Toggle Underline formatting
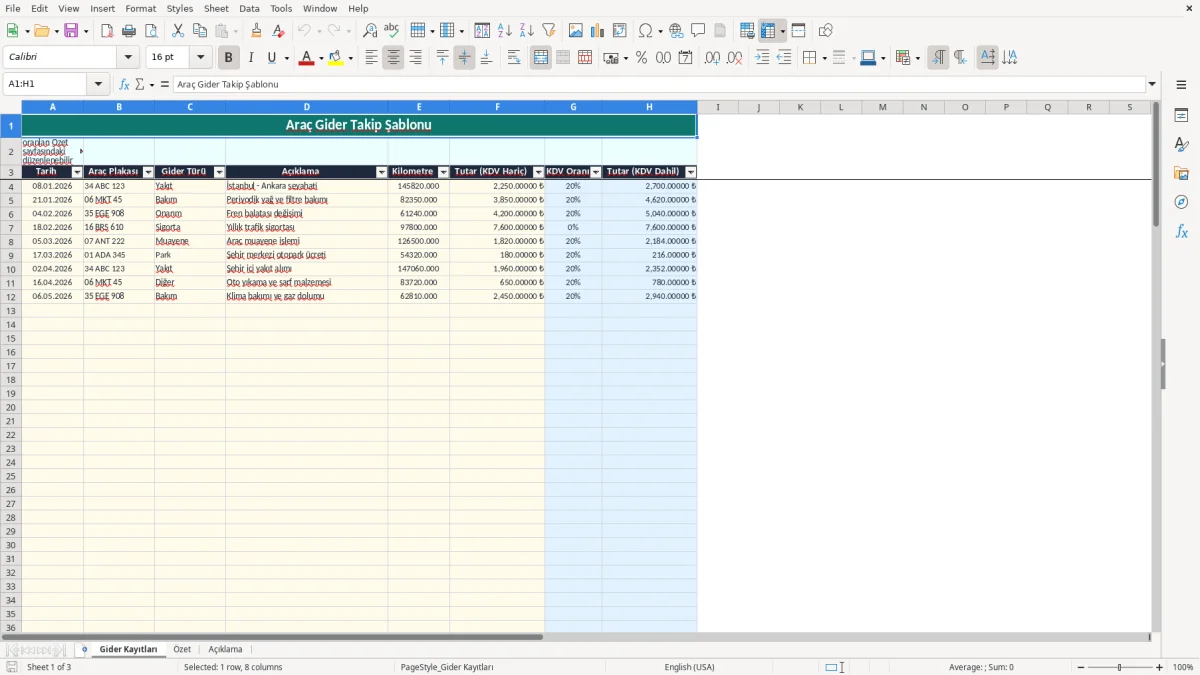This screenshot has width=1200, height=675. pos(271,58)
